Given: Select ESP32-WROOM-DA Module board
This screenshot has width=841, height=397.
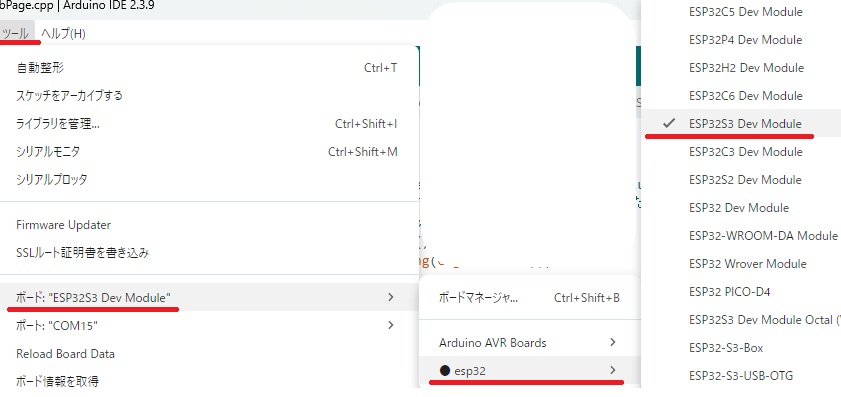Looking at the screenshot, I should (x=741, y=236).
